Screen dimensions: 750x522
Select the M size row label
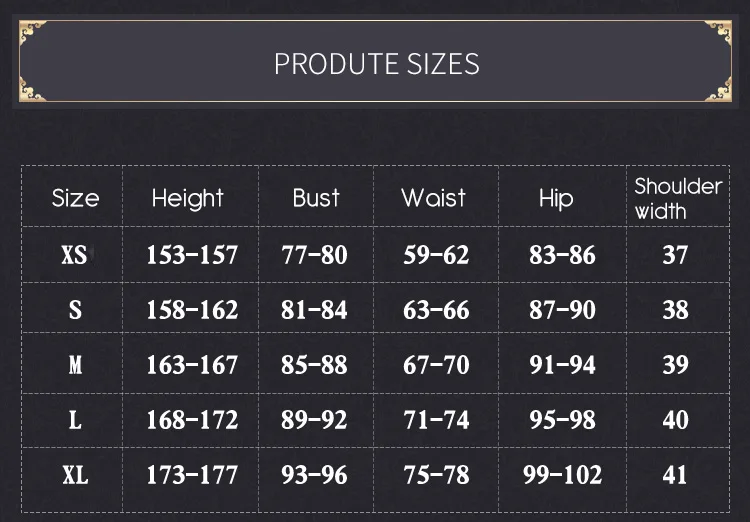coord(75,365)
